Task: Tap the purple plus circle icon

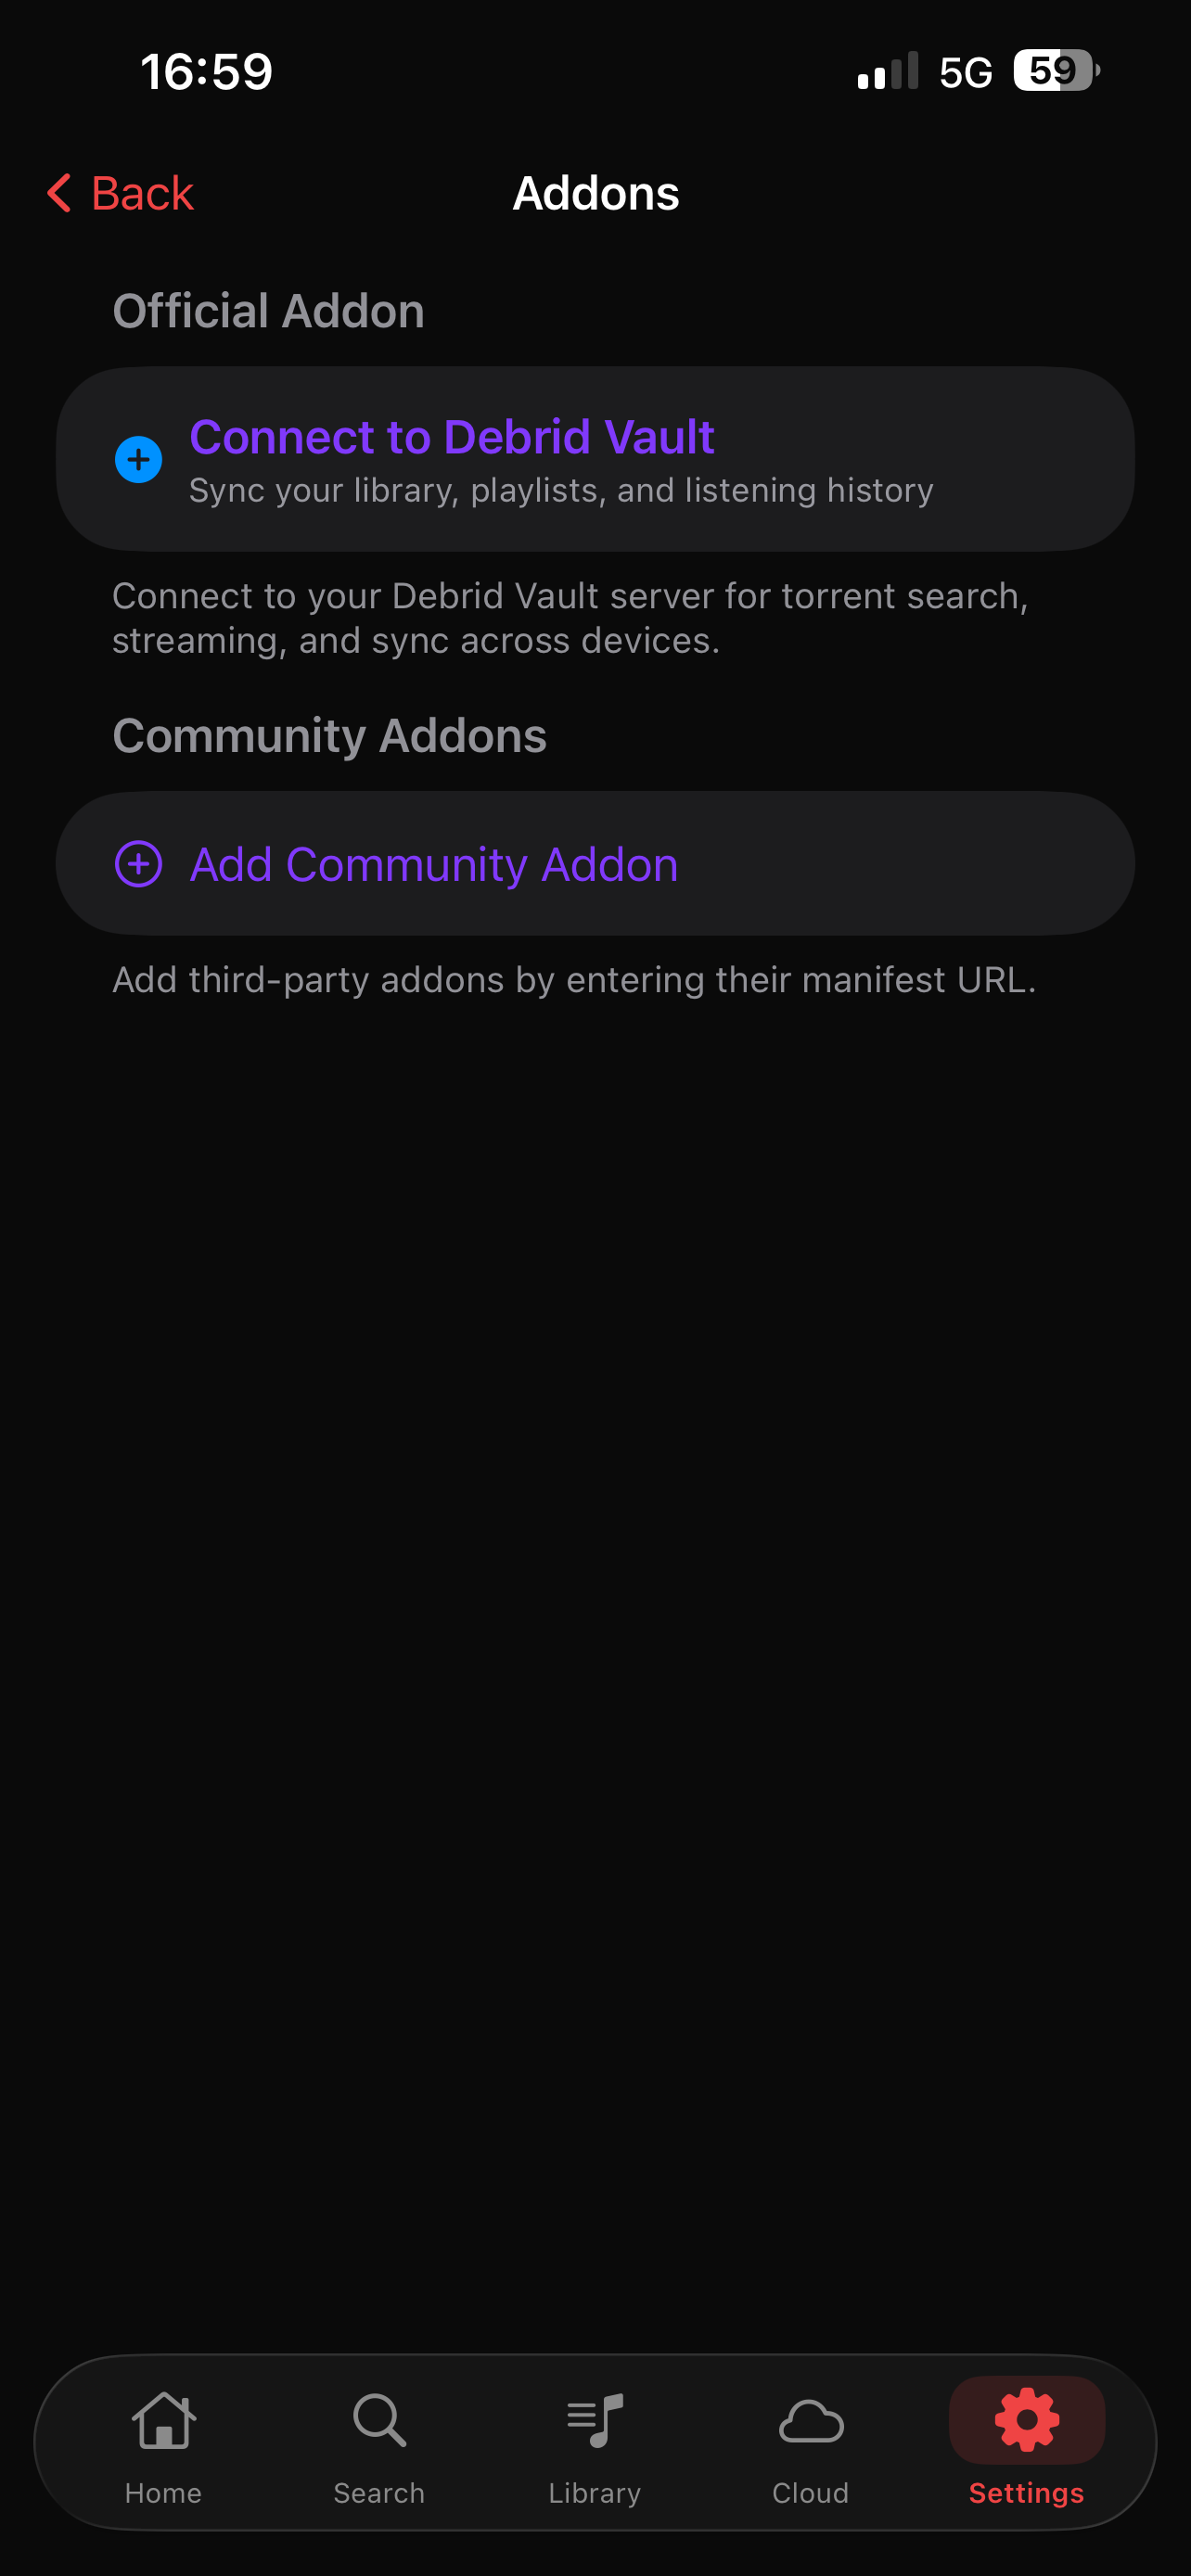Action: click(x=138, y=864)
